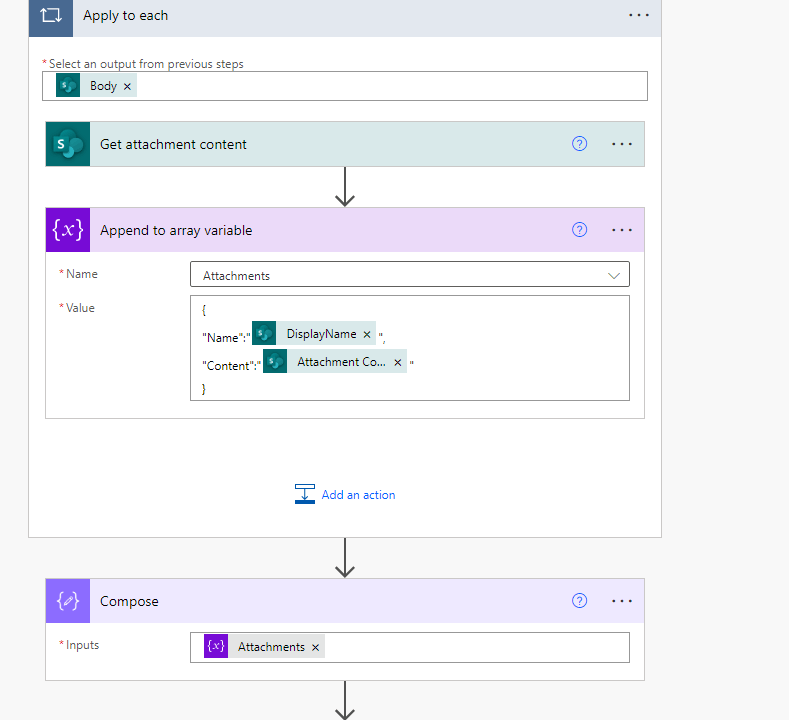Remove the DisplayName token
Screen dimensions: 789x720
tap(367, 334)
